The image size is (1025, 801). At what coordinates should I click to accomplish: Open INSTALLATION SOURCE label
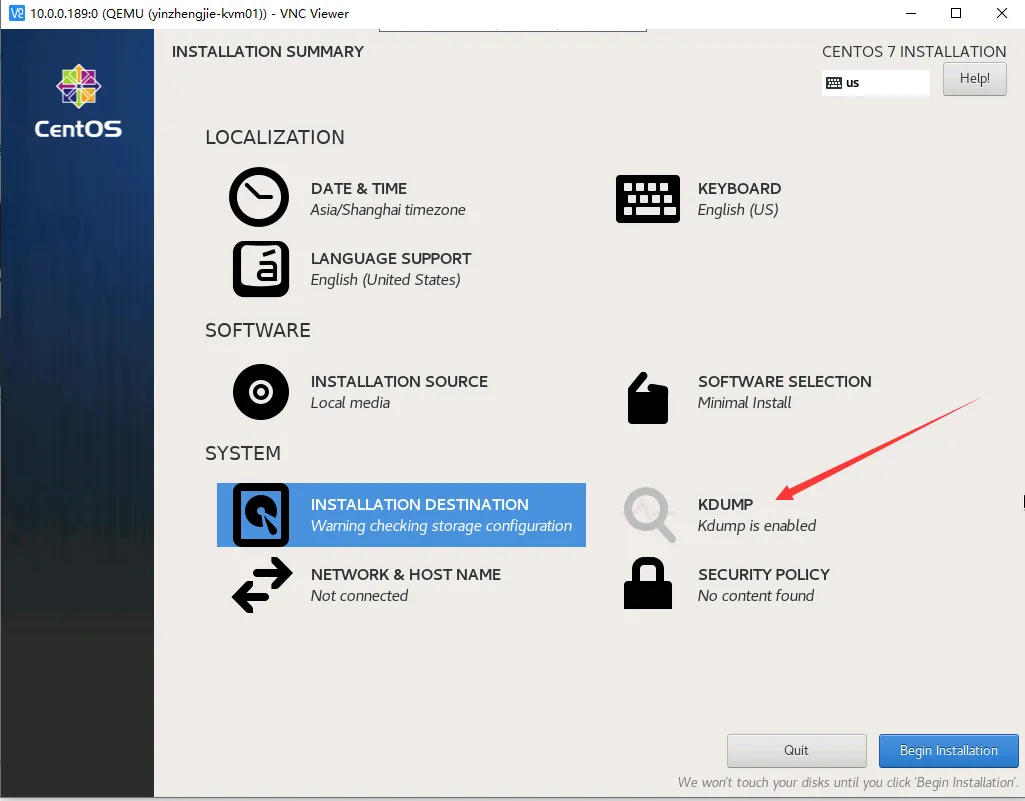pos(399,381)
